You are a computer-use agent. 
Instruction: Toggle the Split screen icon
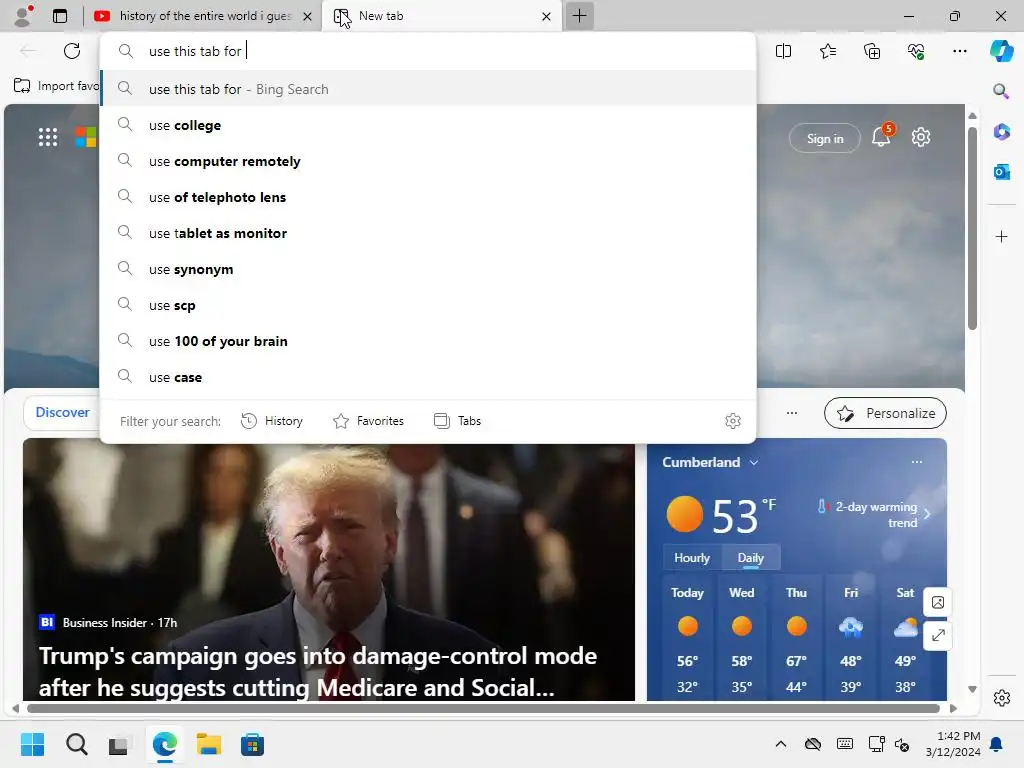click(783, 51)
